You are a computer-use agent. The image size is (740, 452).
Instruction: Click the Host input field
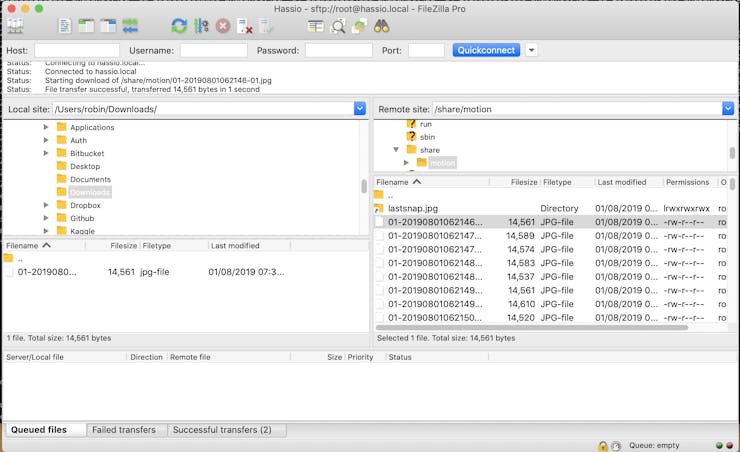click(77, 50)
